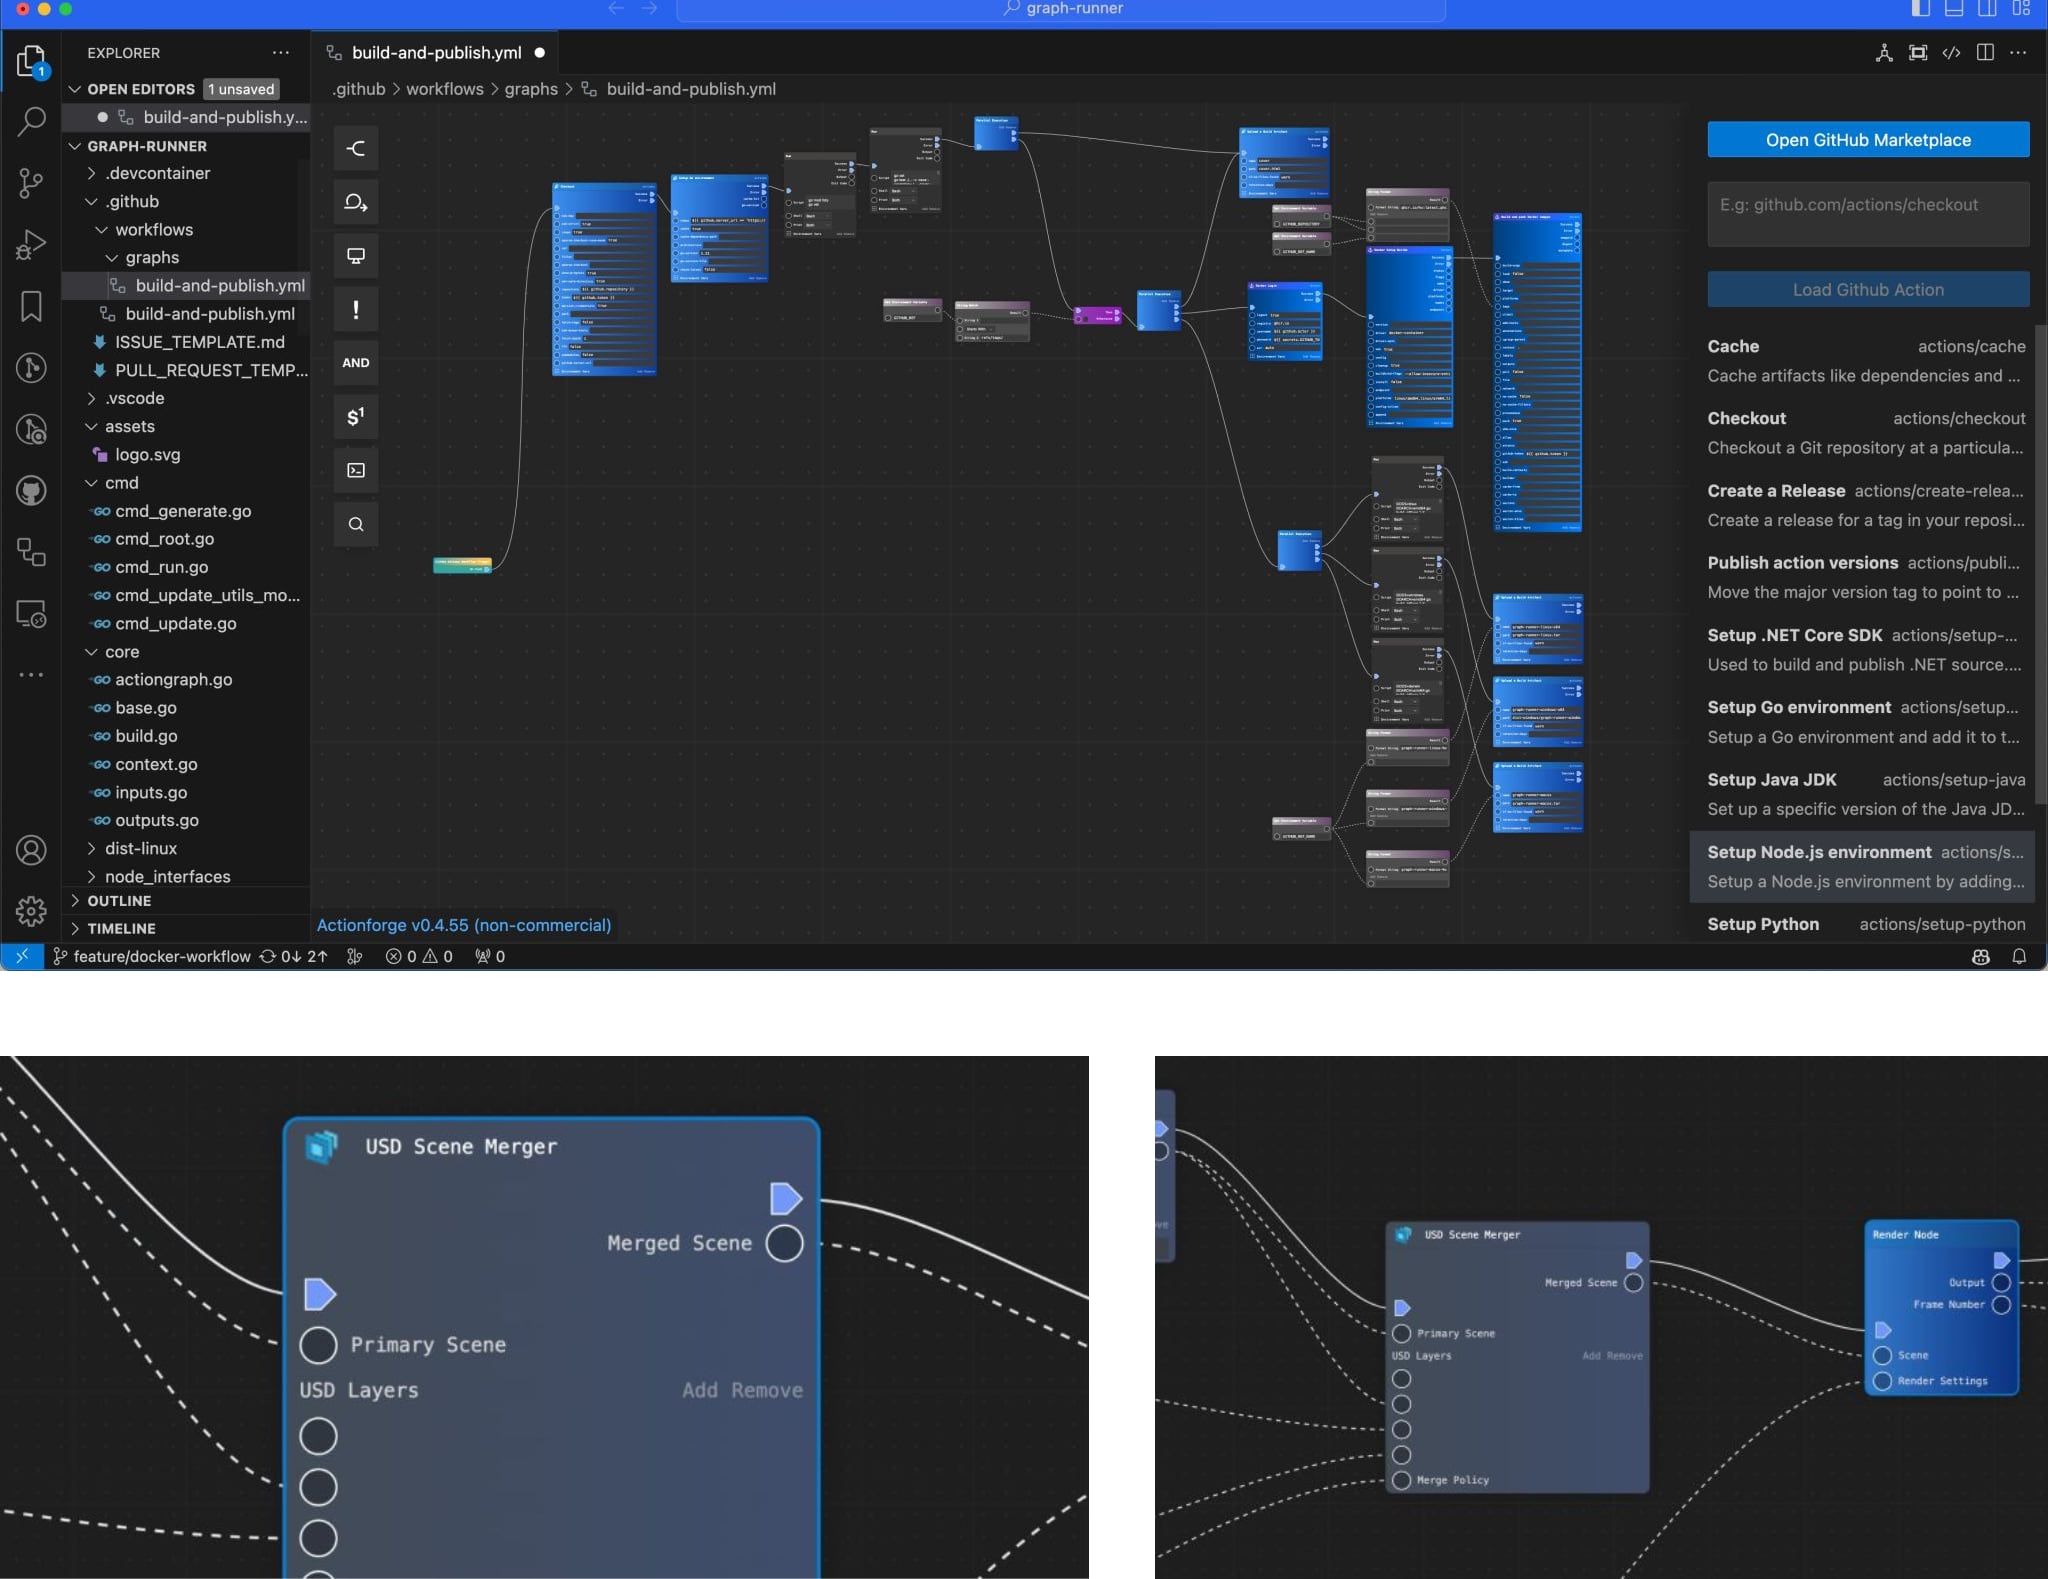
Task: Toggle the primary side bar layout icon
Action: pos(1920,9)
